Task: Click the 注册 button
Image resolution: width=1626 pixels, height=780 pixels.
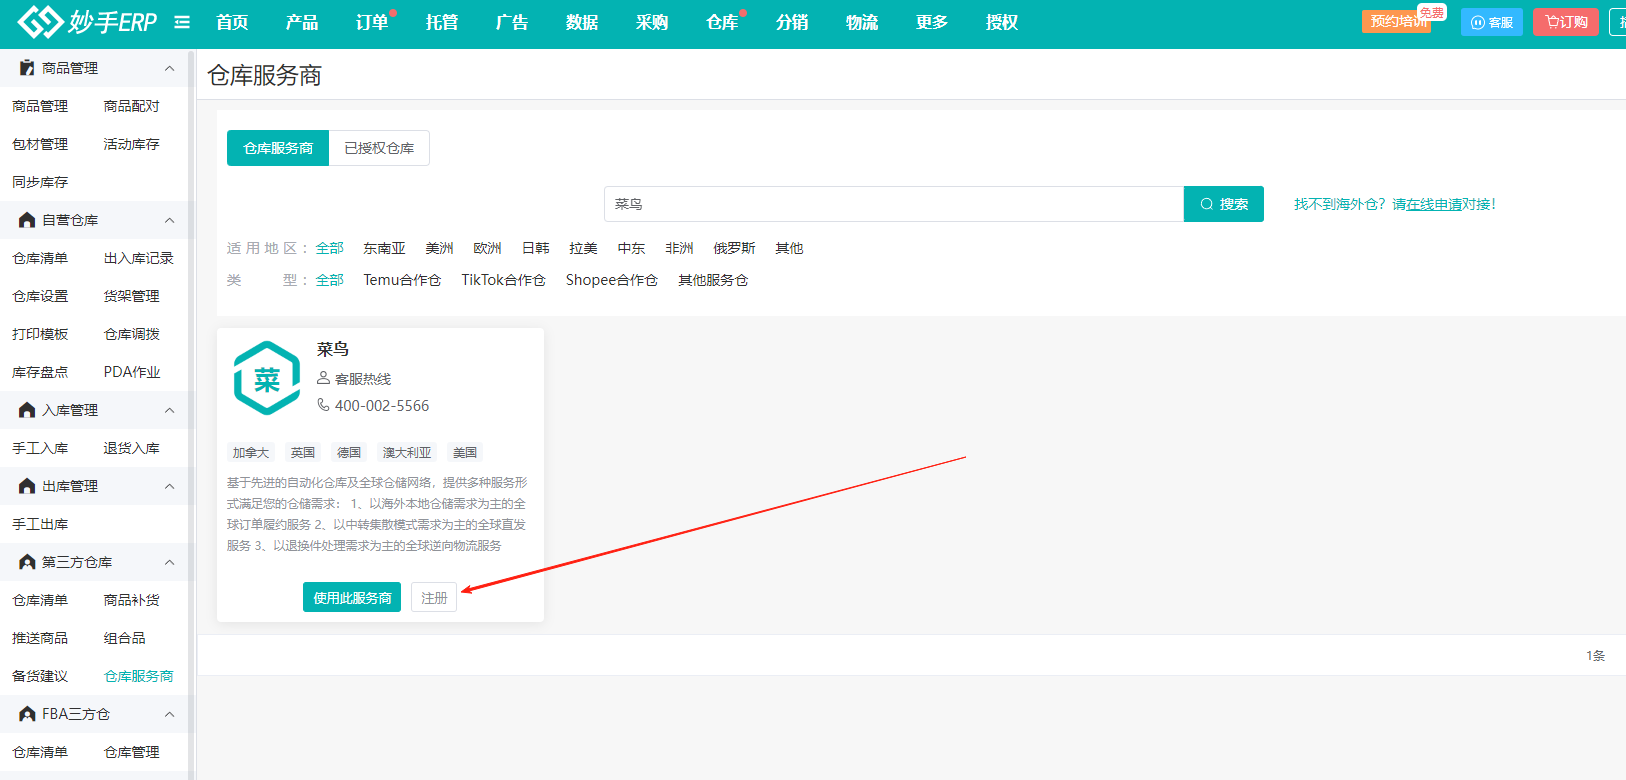Action: pos(434,597)
